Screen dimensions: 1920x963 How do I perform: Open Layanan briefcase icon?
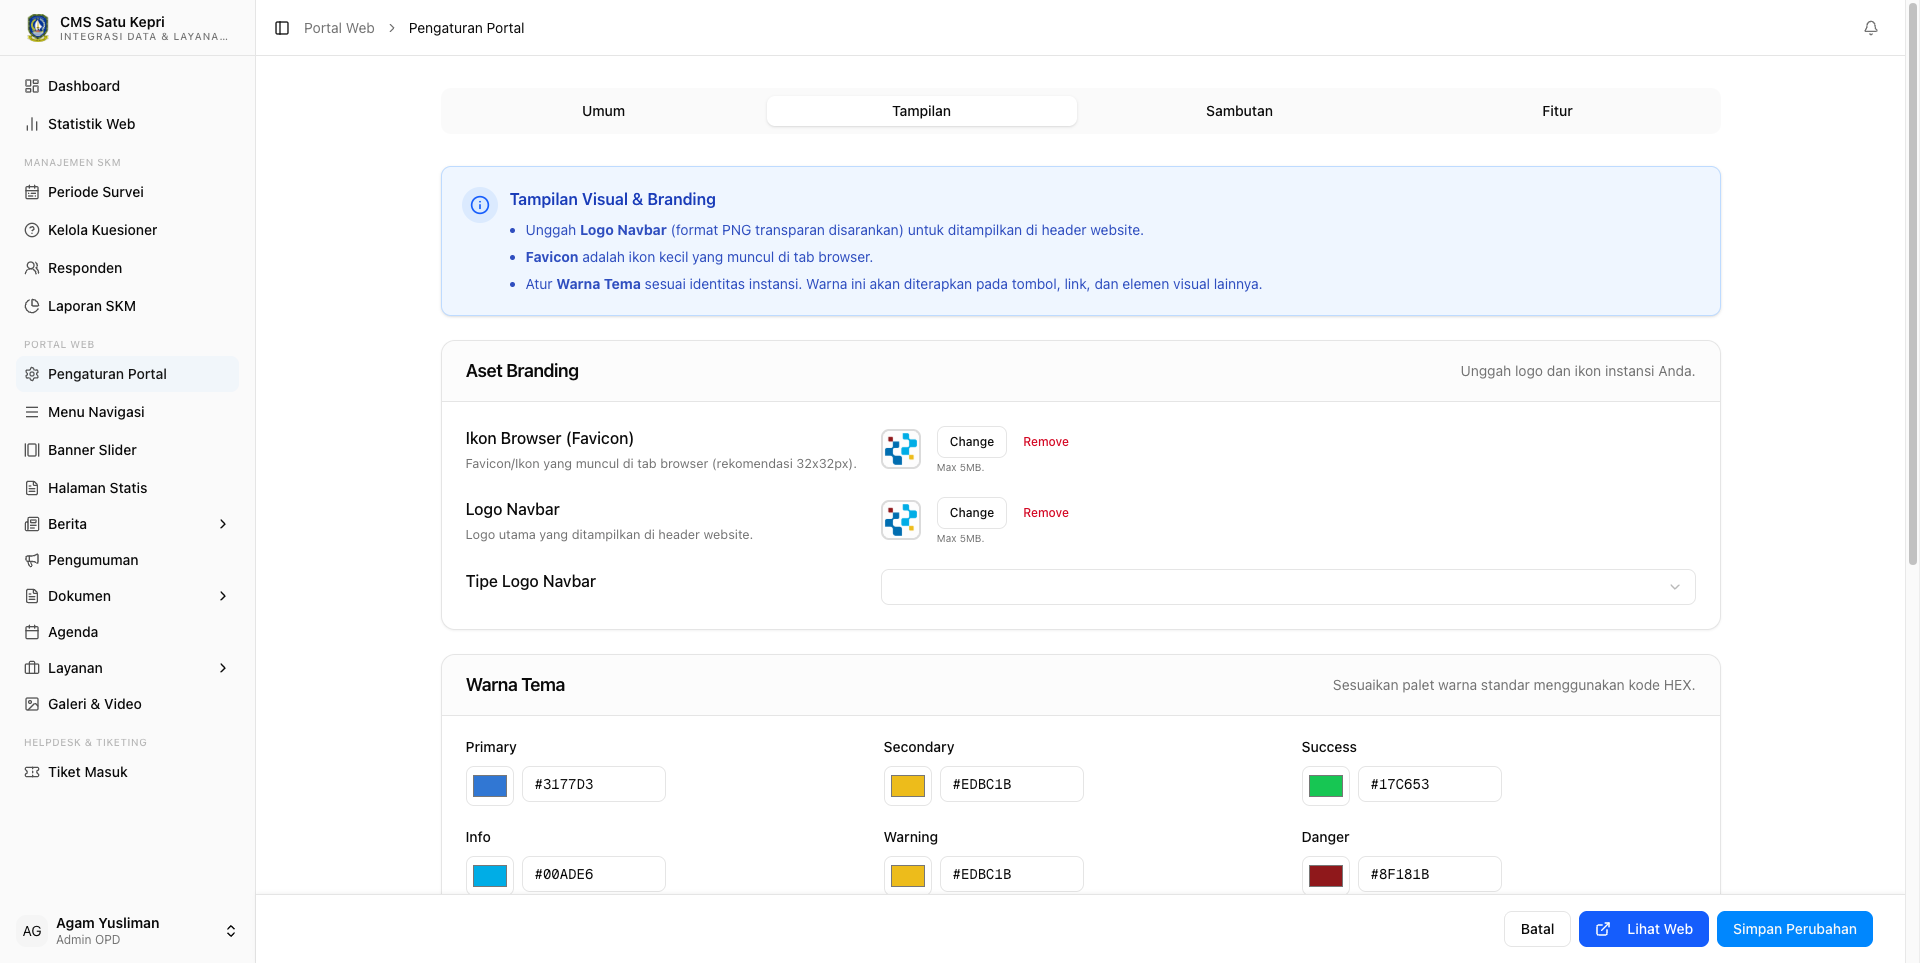tap(32, 668)
